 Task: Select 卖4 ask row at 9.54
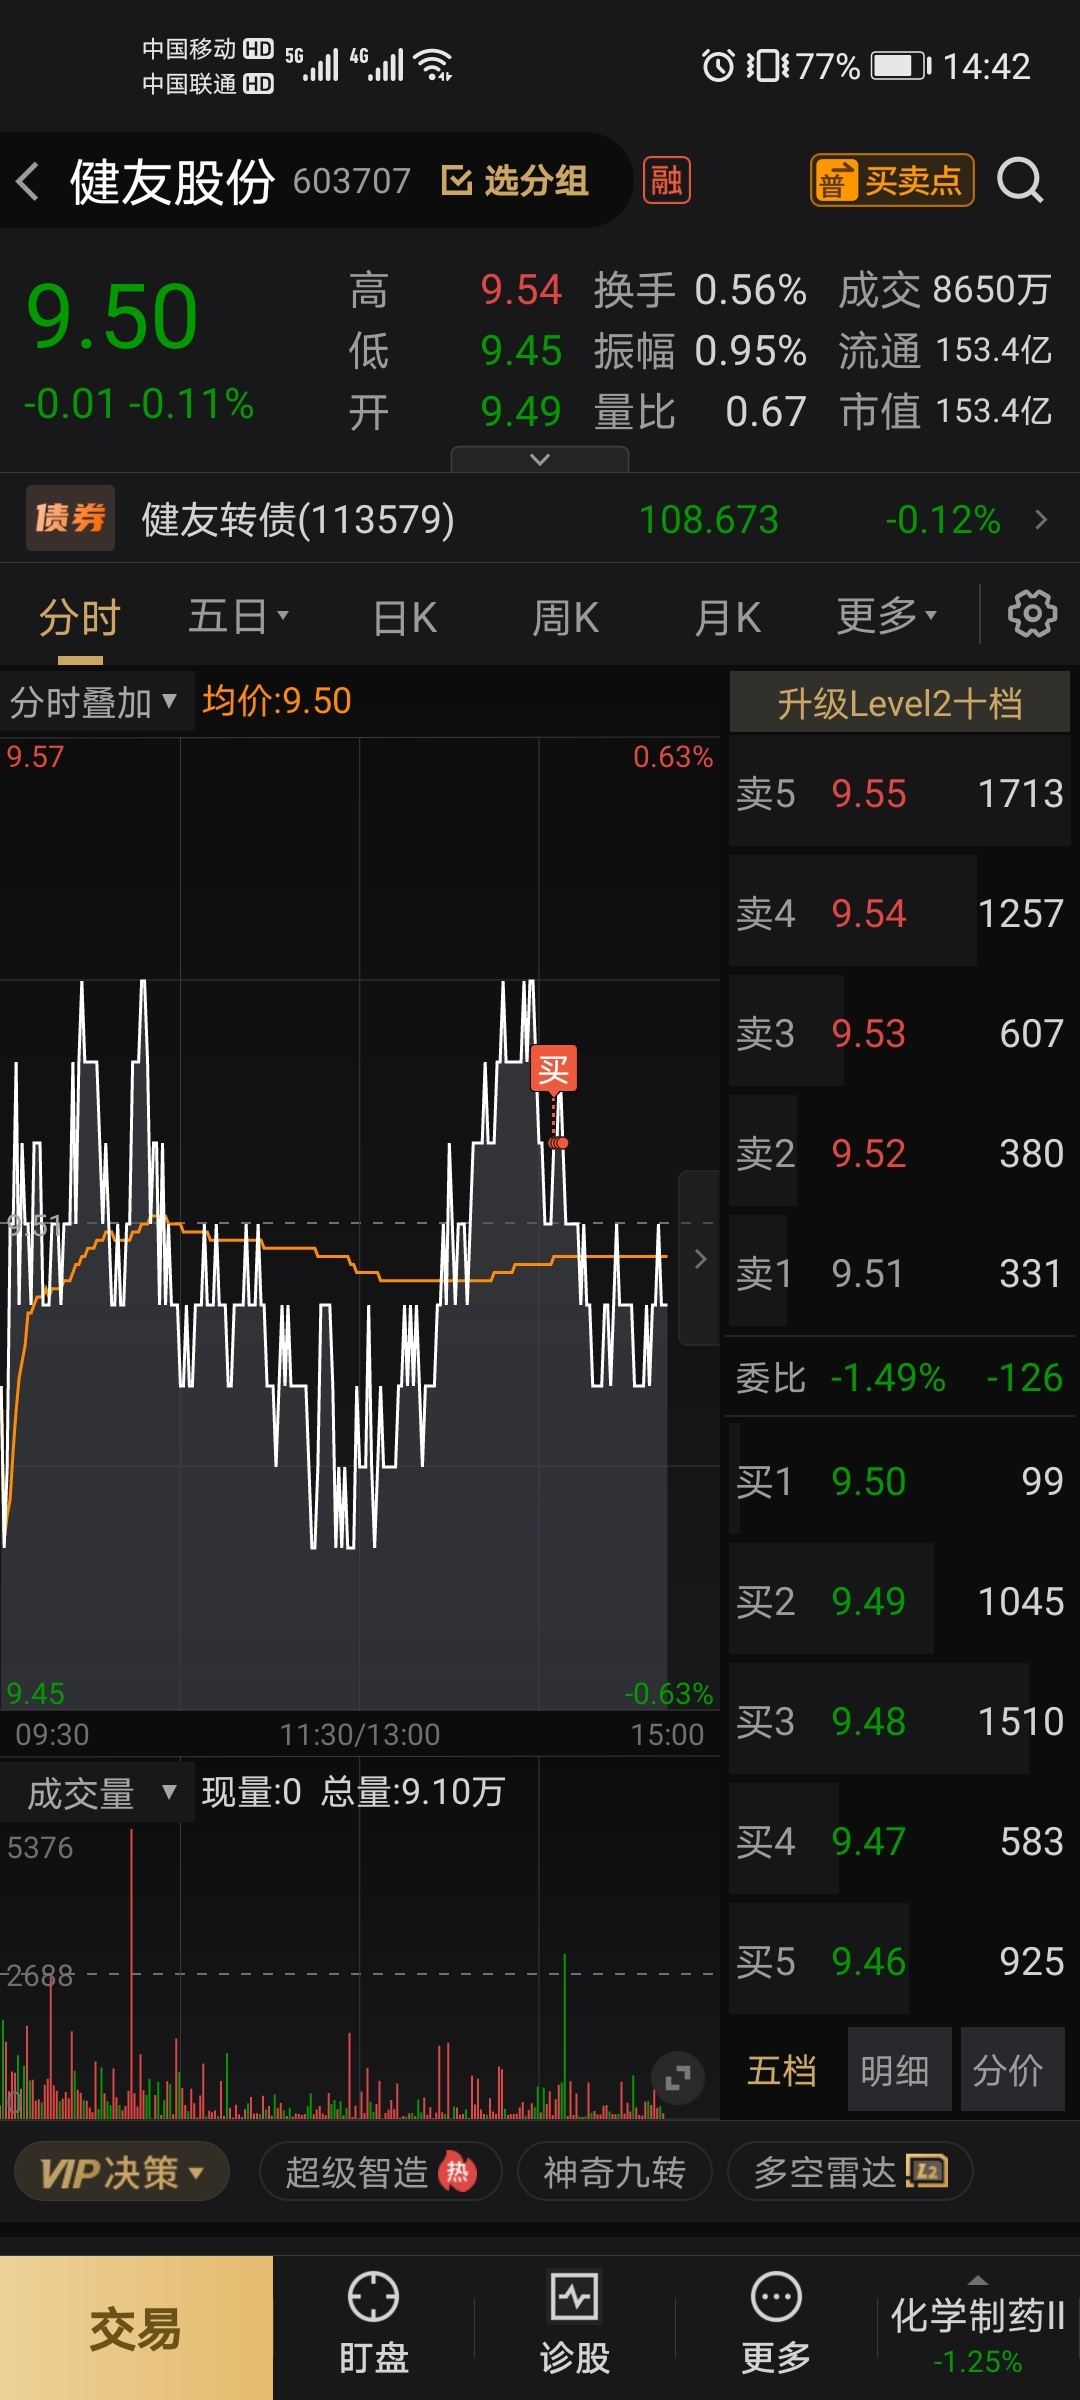point(899,913)
